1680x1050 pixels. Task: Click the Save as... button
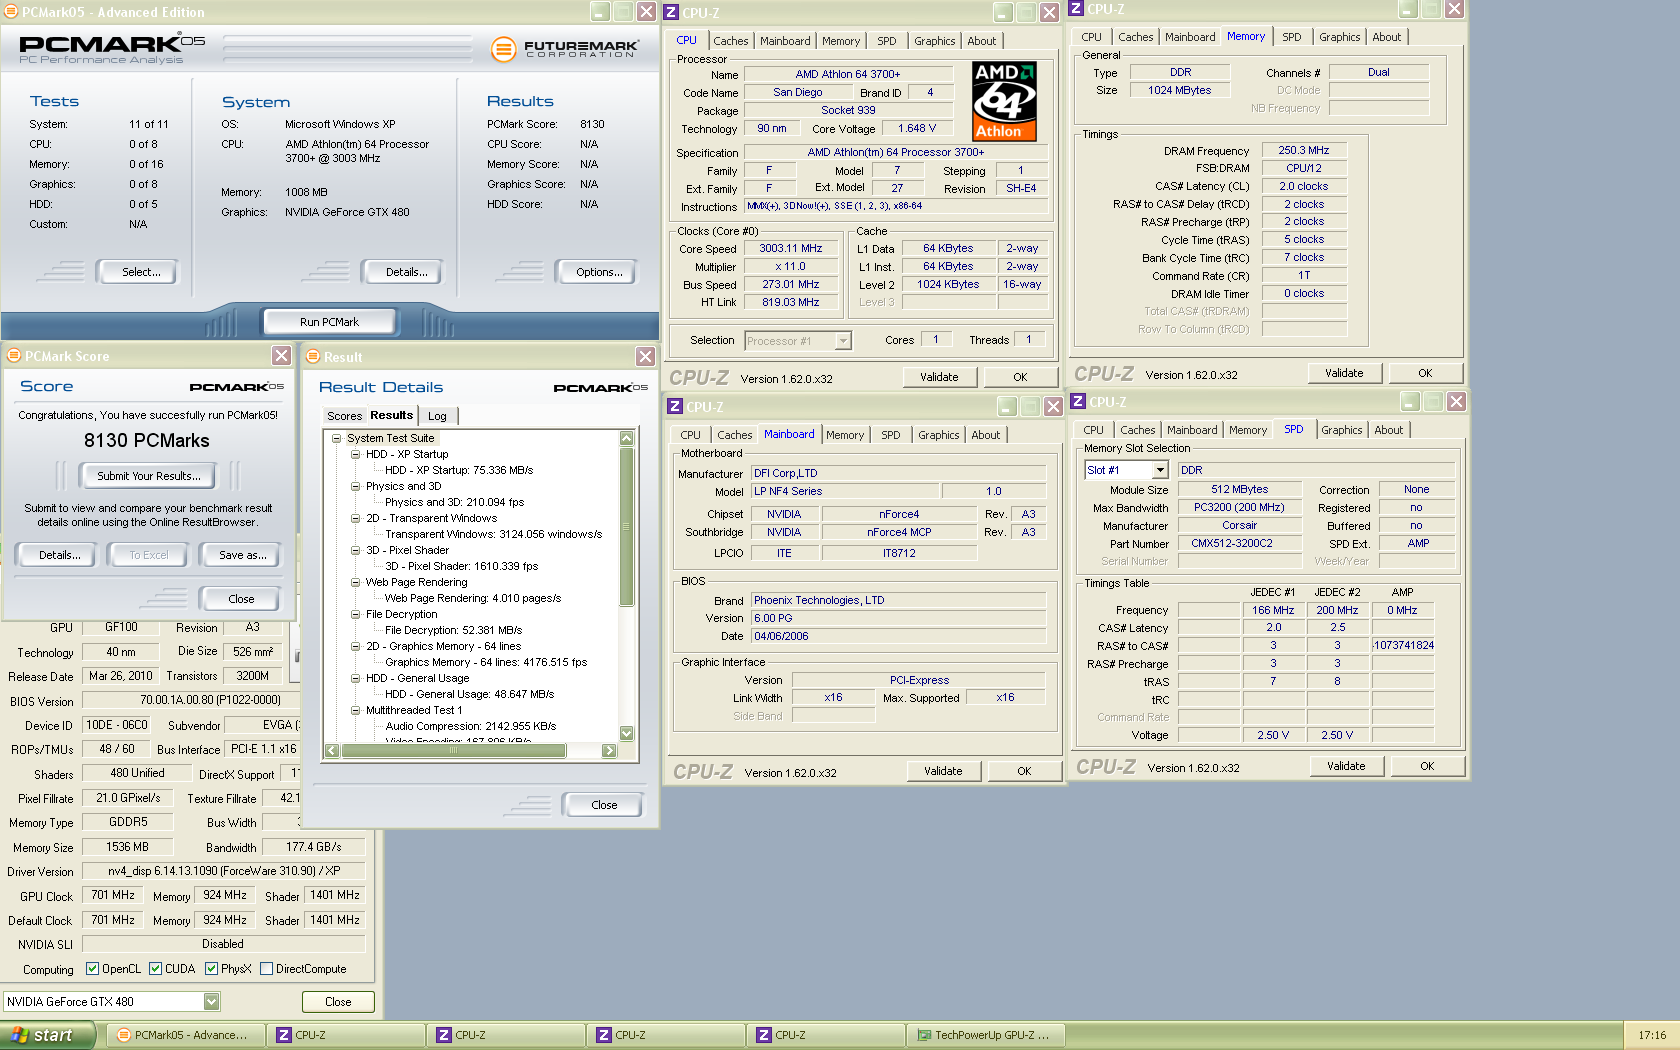[x=242, y=555]
